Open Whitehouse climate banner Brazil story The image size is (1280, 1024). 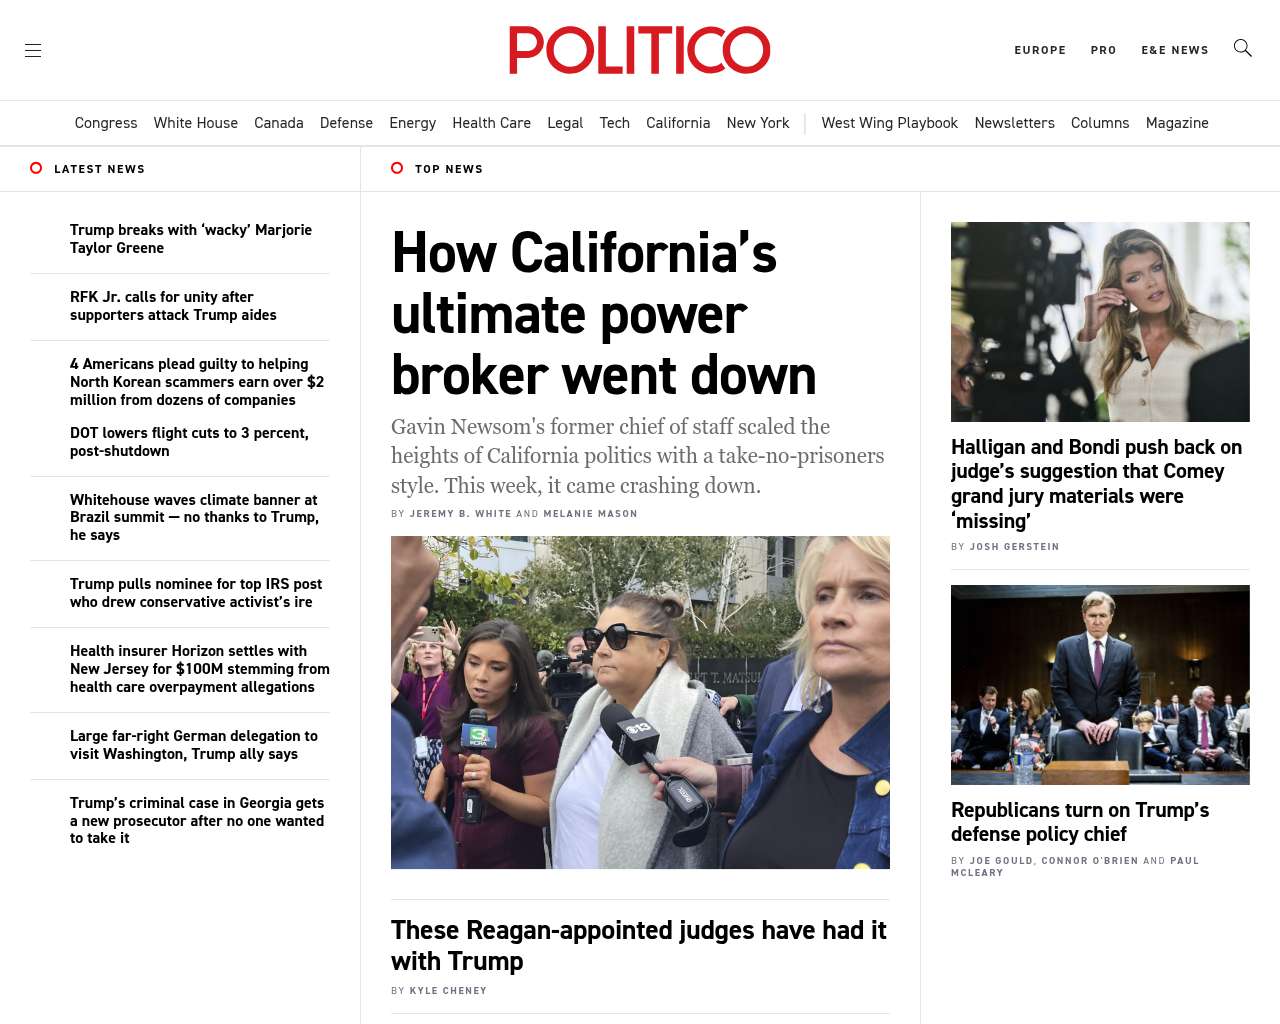click(x=194, y=517)
